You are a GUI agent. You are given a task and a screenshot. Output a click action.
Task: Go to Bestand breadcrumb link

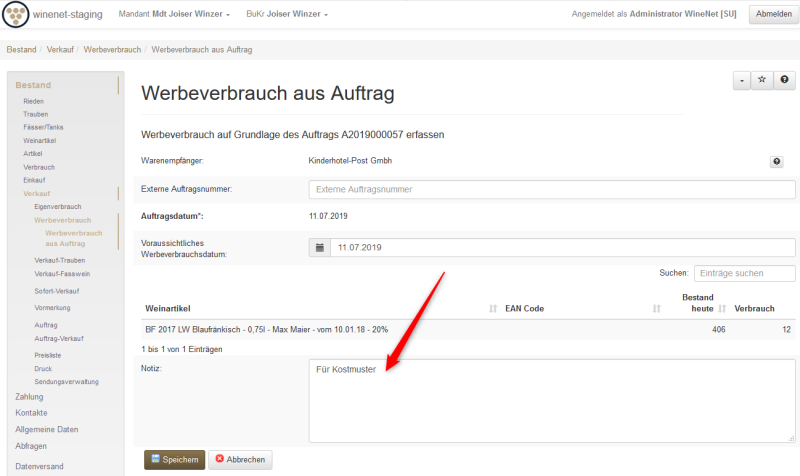pyautogui.click(x=21, y=49)
